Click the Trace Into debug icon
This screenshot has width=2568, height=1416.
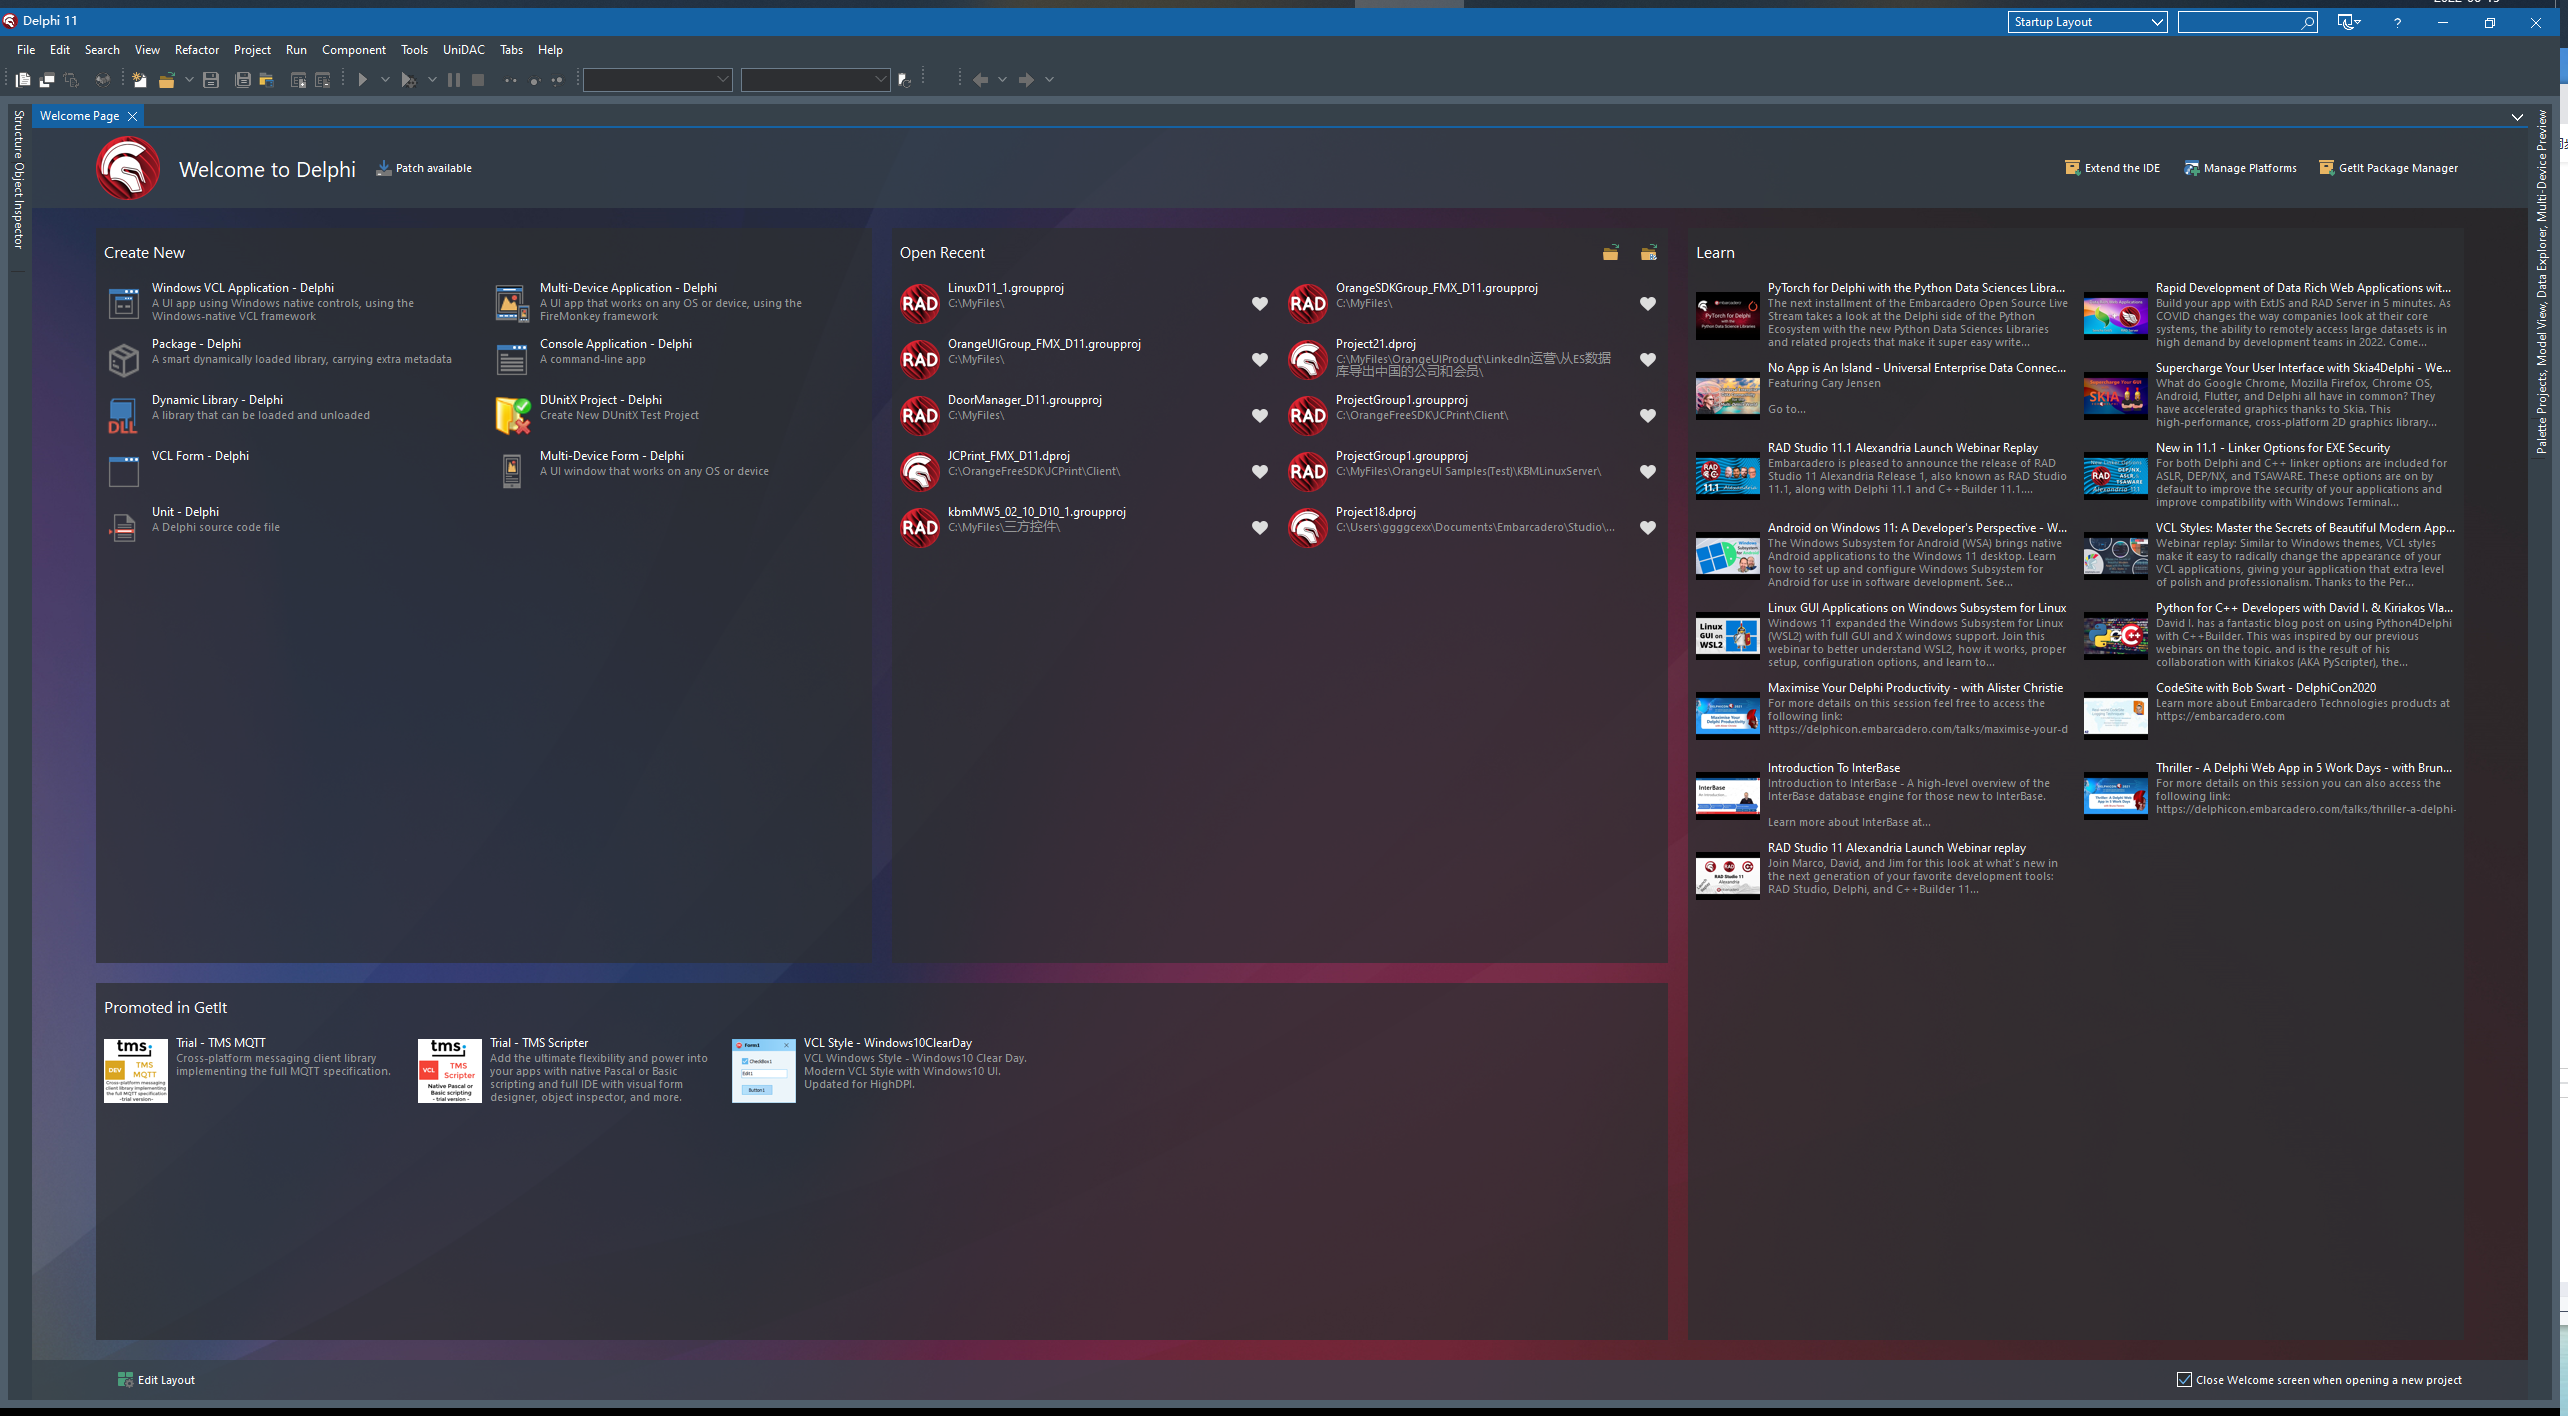click(x=511, y=80)
